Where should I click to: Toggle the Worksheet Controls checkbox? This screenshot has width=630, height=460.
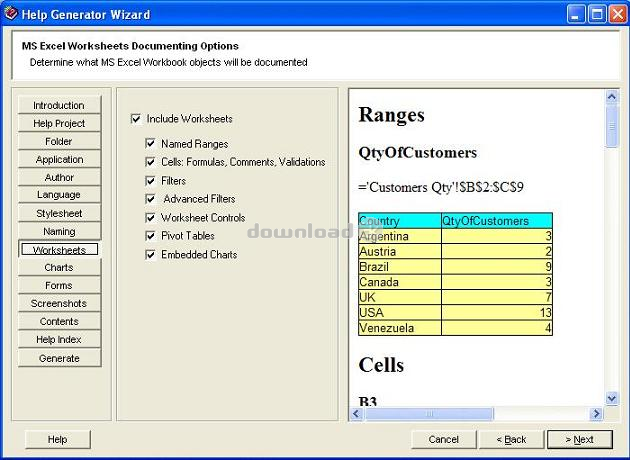point(150,218)
